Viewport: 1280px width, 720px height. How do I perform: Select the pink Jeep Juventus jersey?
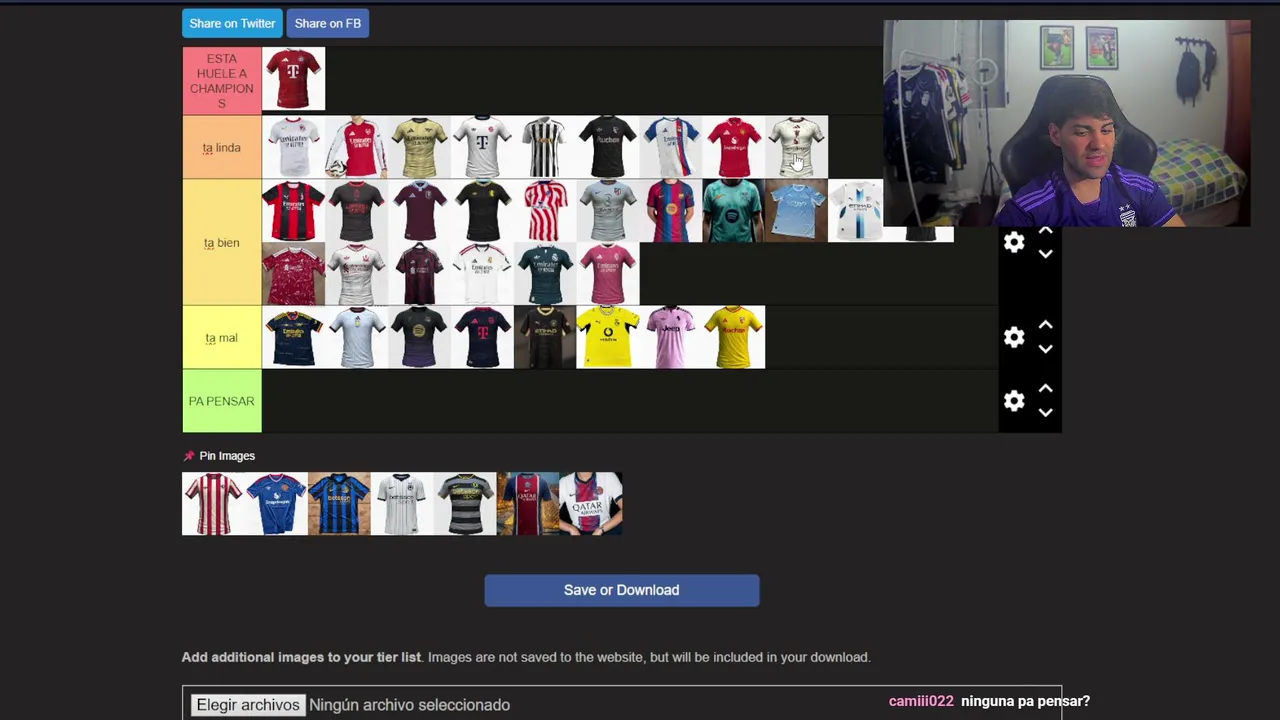671,337
